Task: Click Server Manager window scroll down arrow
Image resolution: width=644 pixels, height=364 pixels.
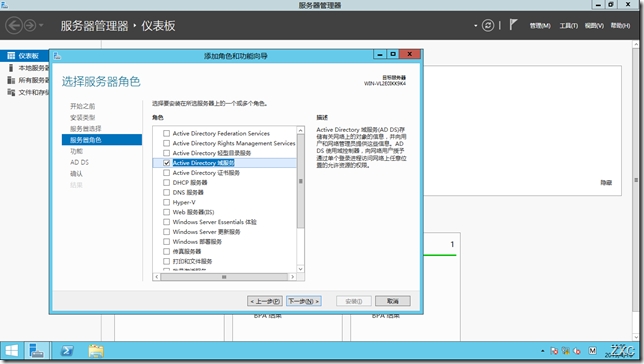Action: tap(636, 336)
